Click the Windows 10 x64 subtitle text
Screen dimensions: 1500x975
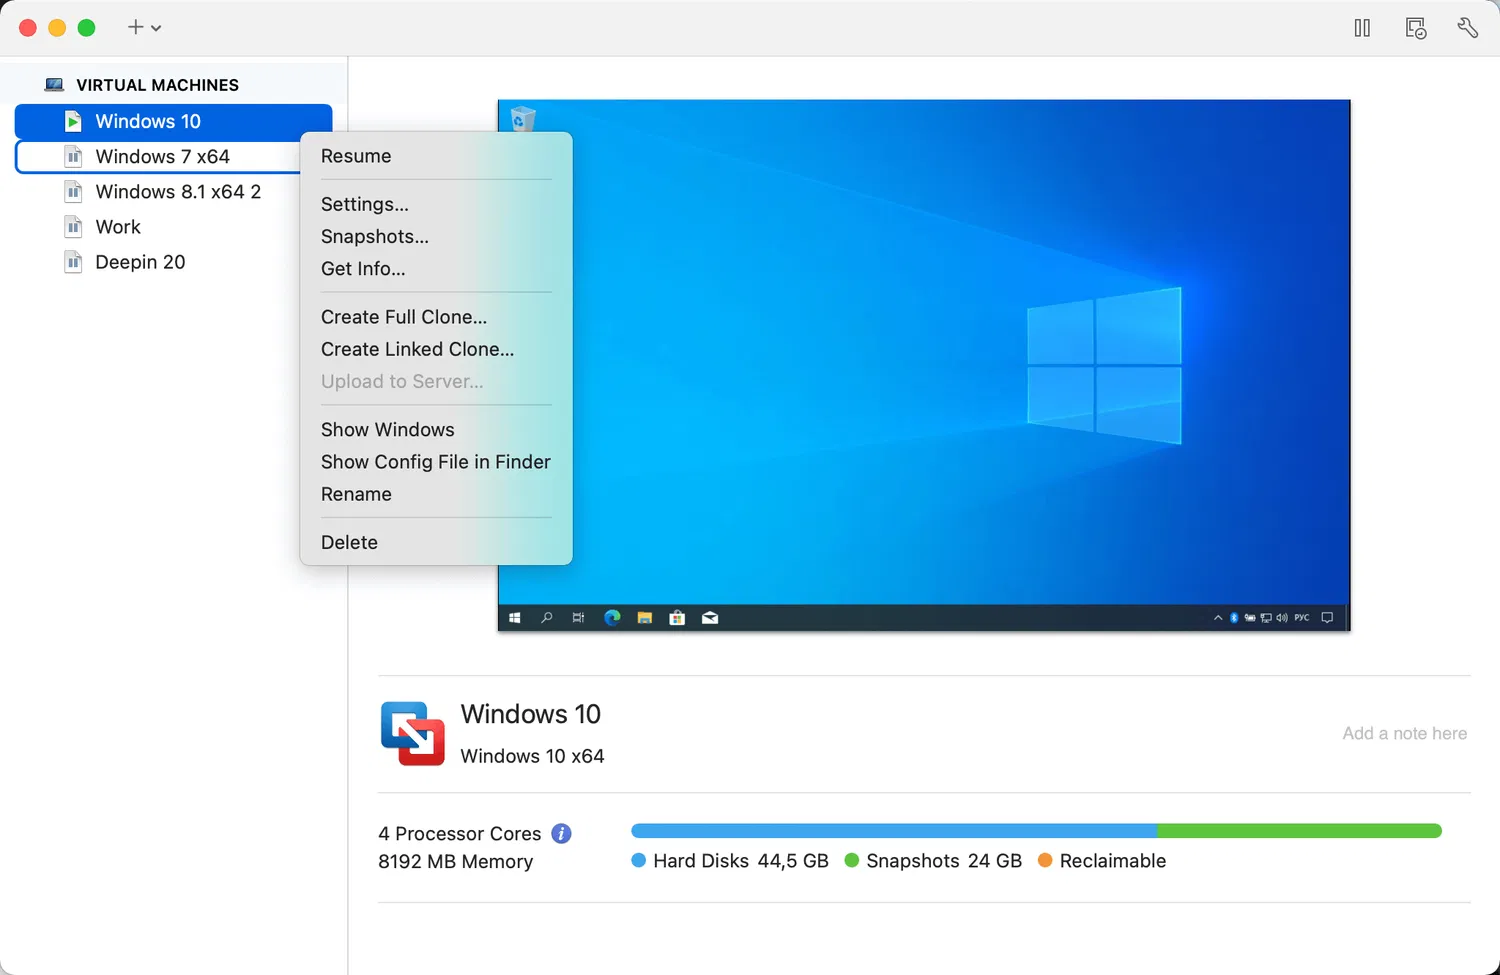[532, 756]
